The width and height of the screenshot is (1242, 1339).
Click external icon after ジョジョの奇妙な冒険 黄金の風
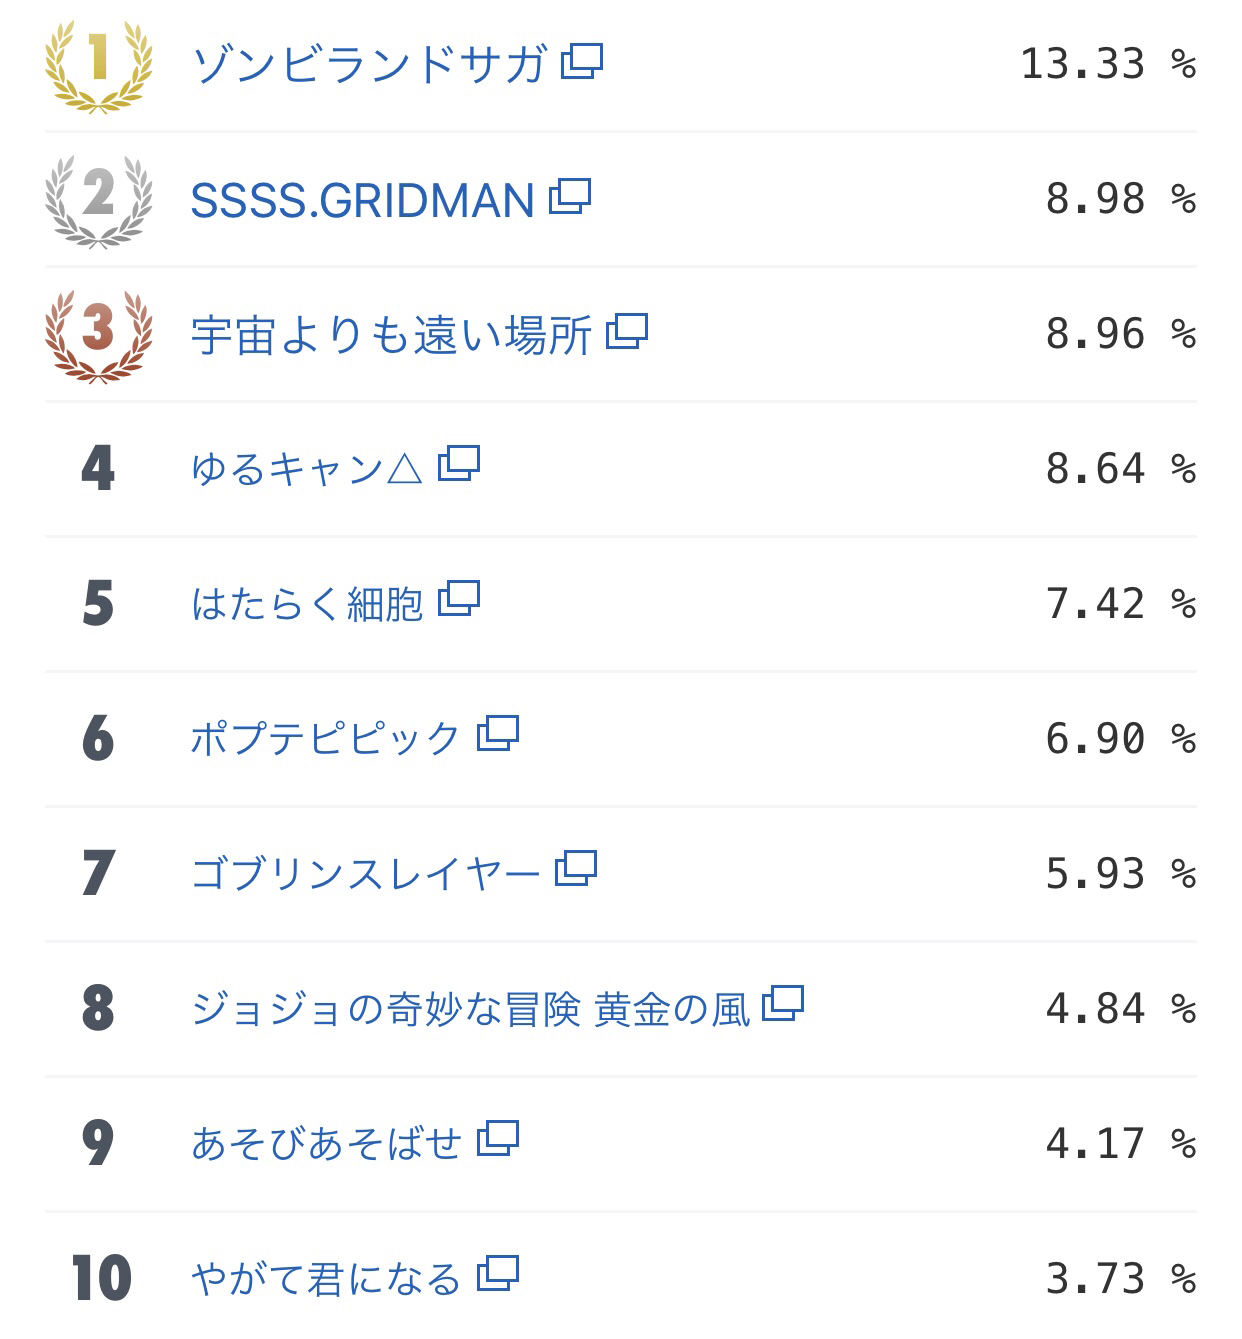783,1003
